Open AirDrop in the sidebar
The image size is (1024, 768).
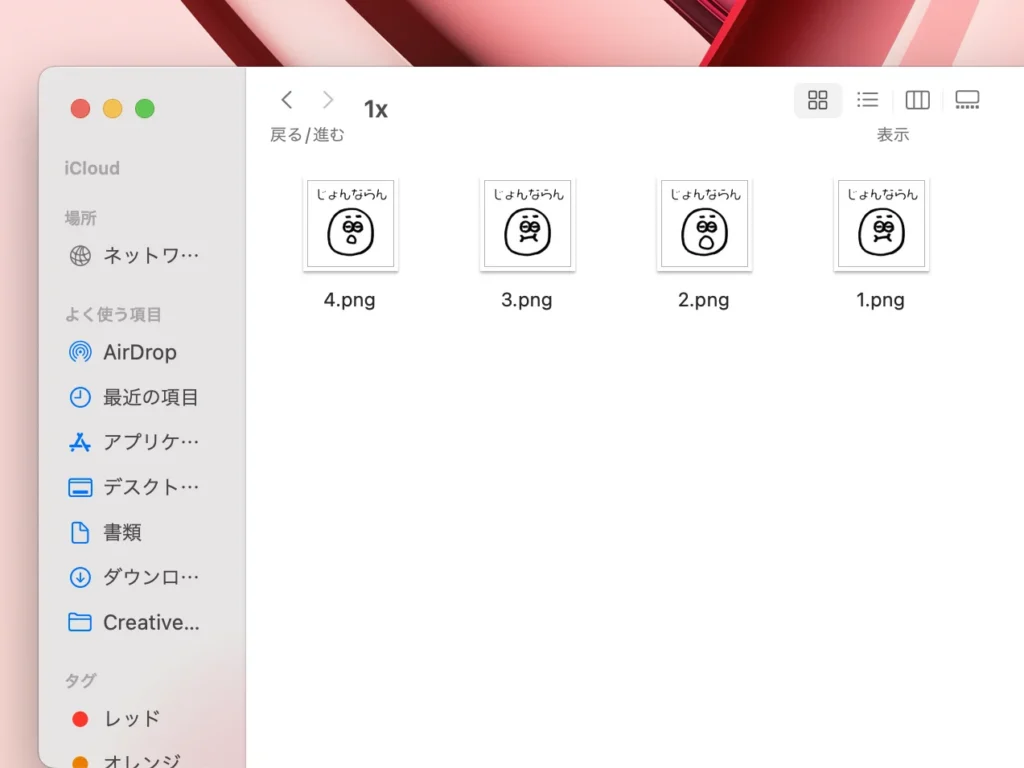(139, 352)
